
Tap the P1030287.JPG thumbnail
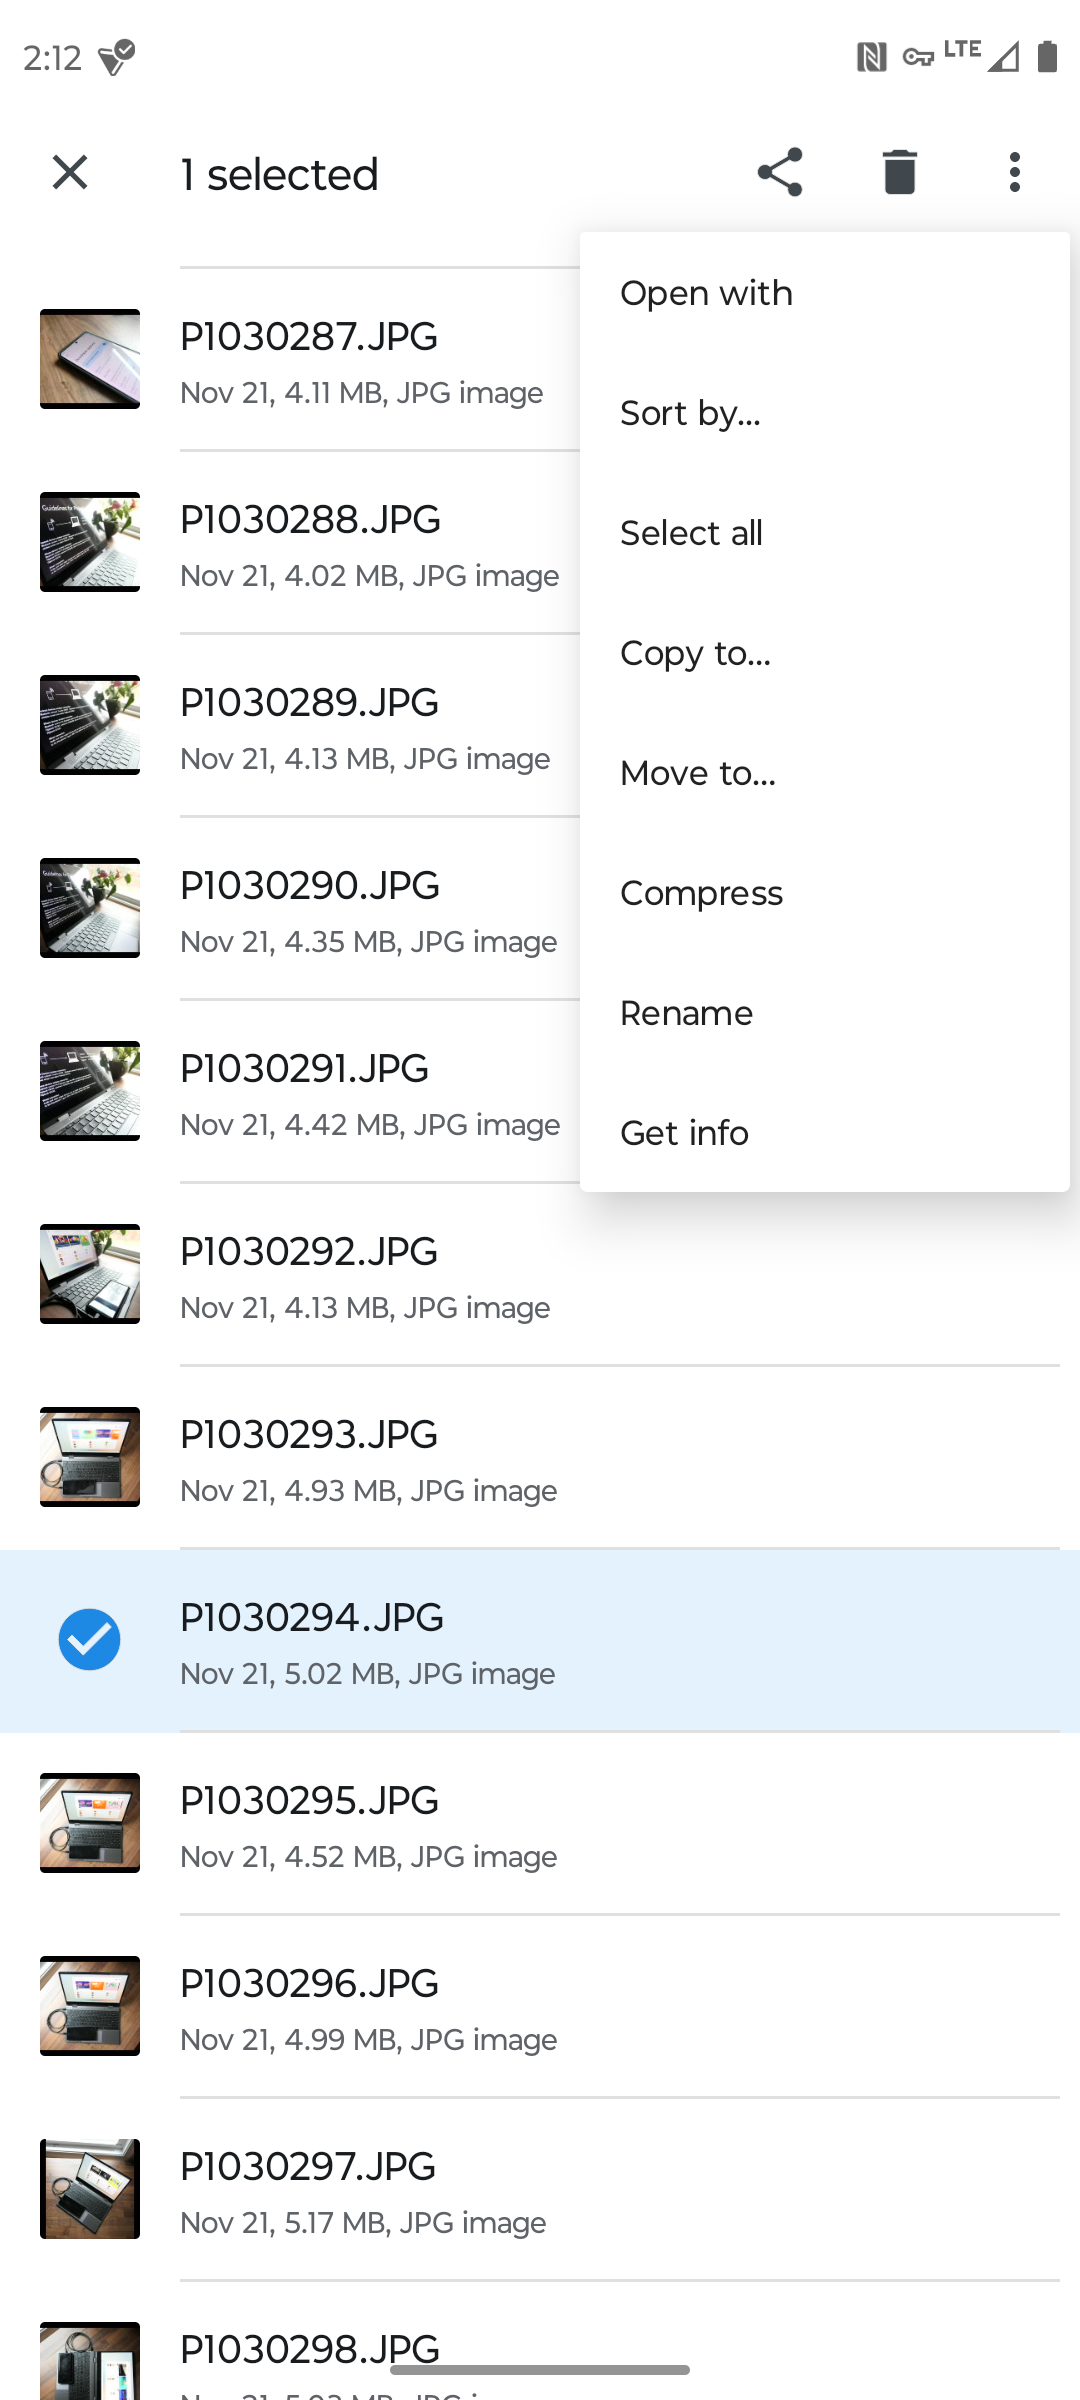coord(90,359)
